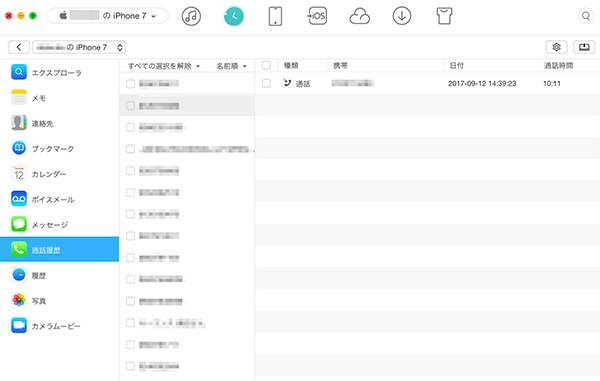Open the device manager phone icon

tap(275, 16)
